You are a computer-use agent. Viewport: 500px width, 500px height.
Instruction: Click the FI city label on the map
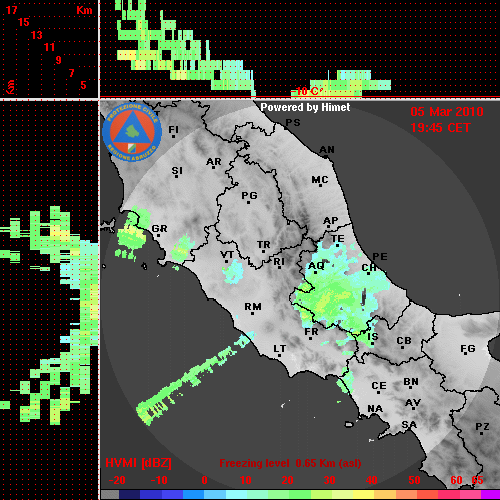tap(173, 129)
